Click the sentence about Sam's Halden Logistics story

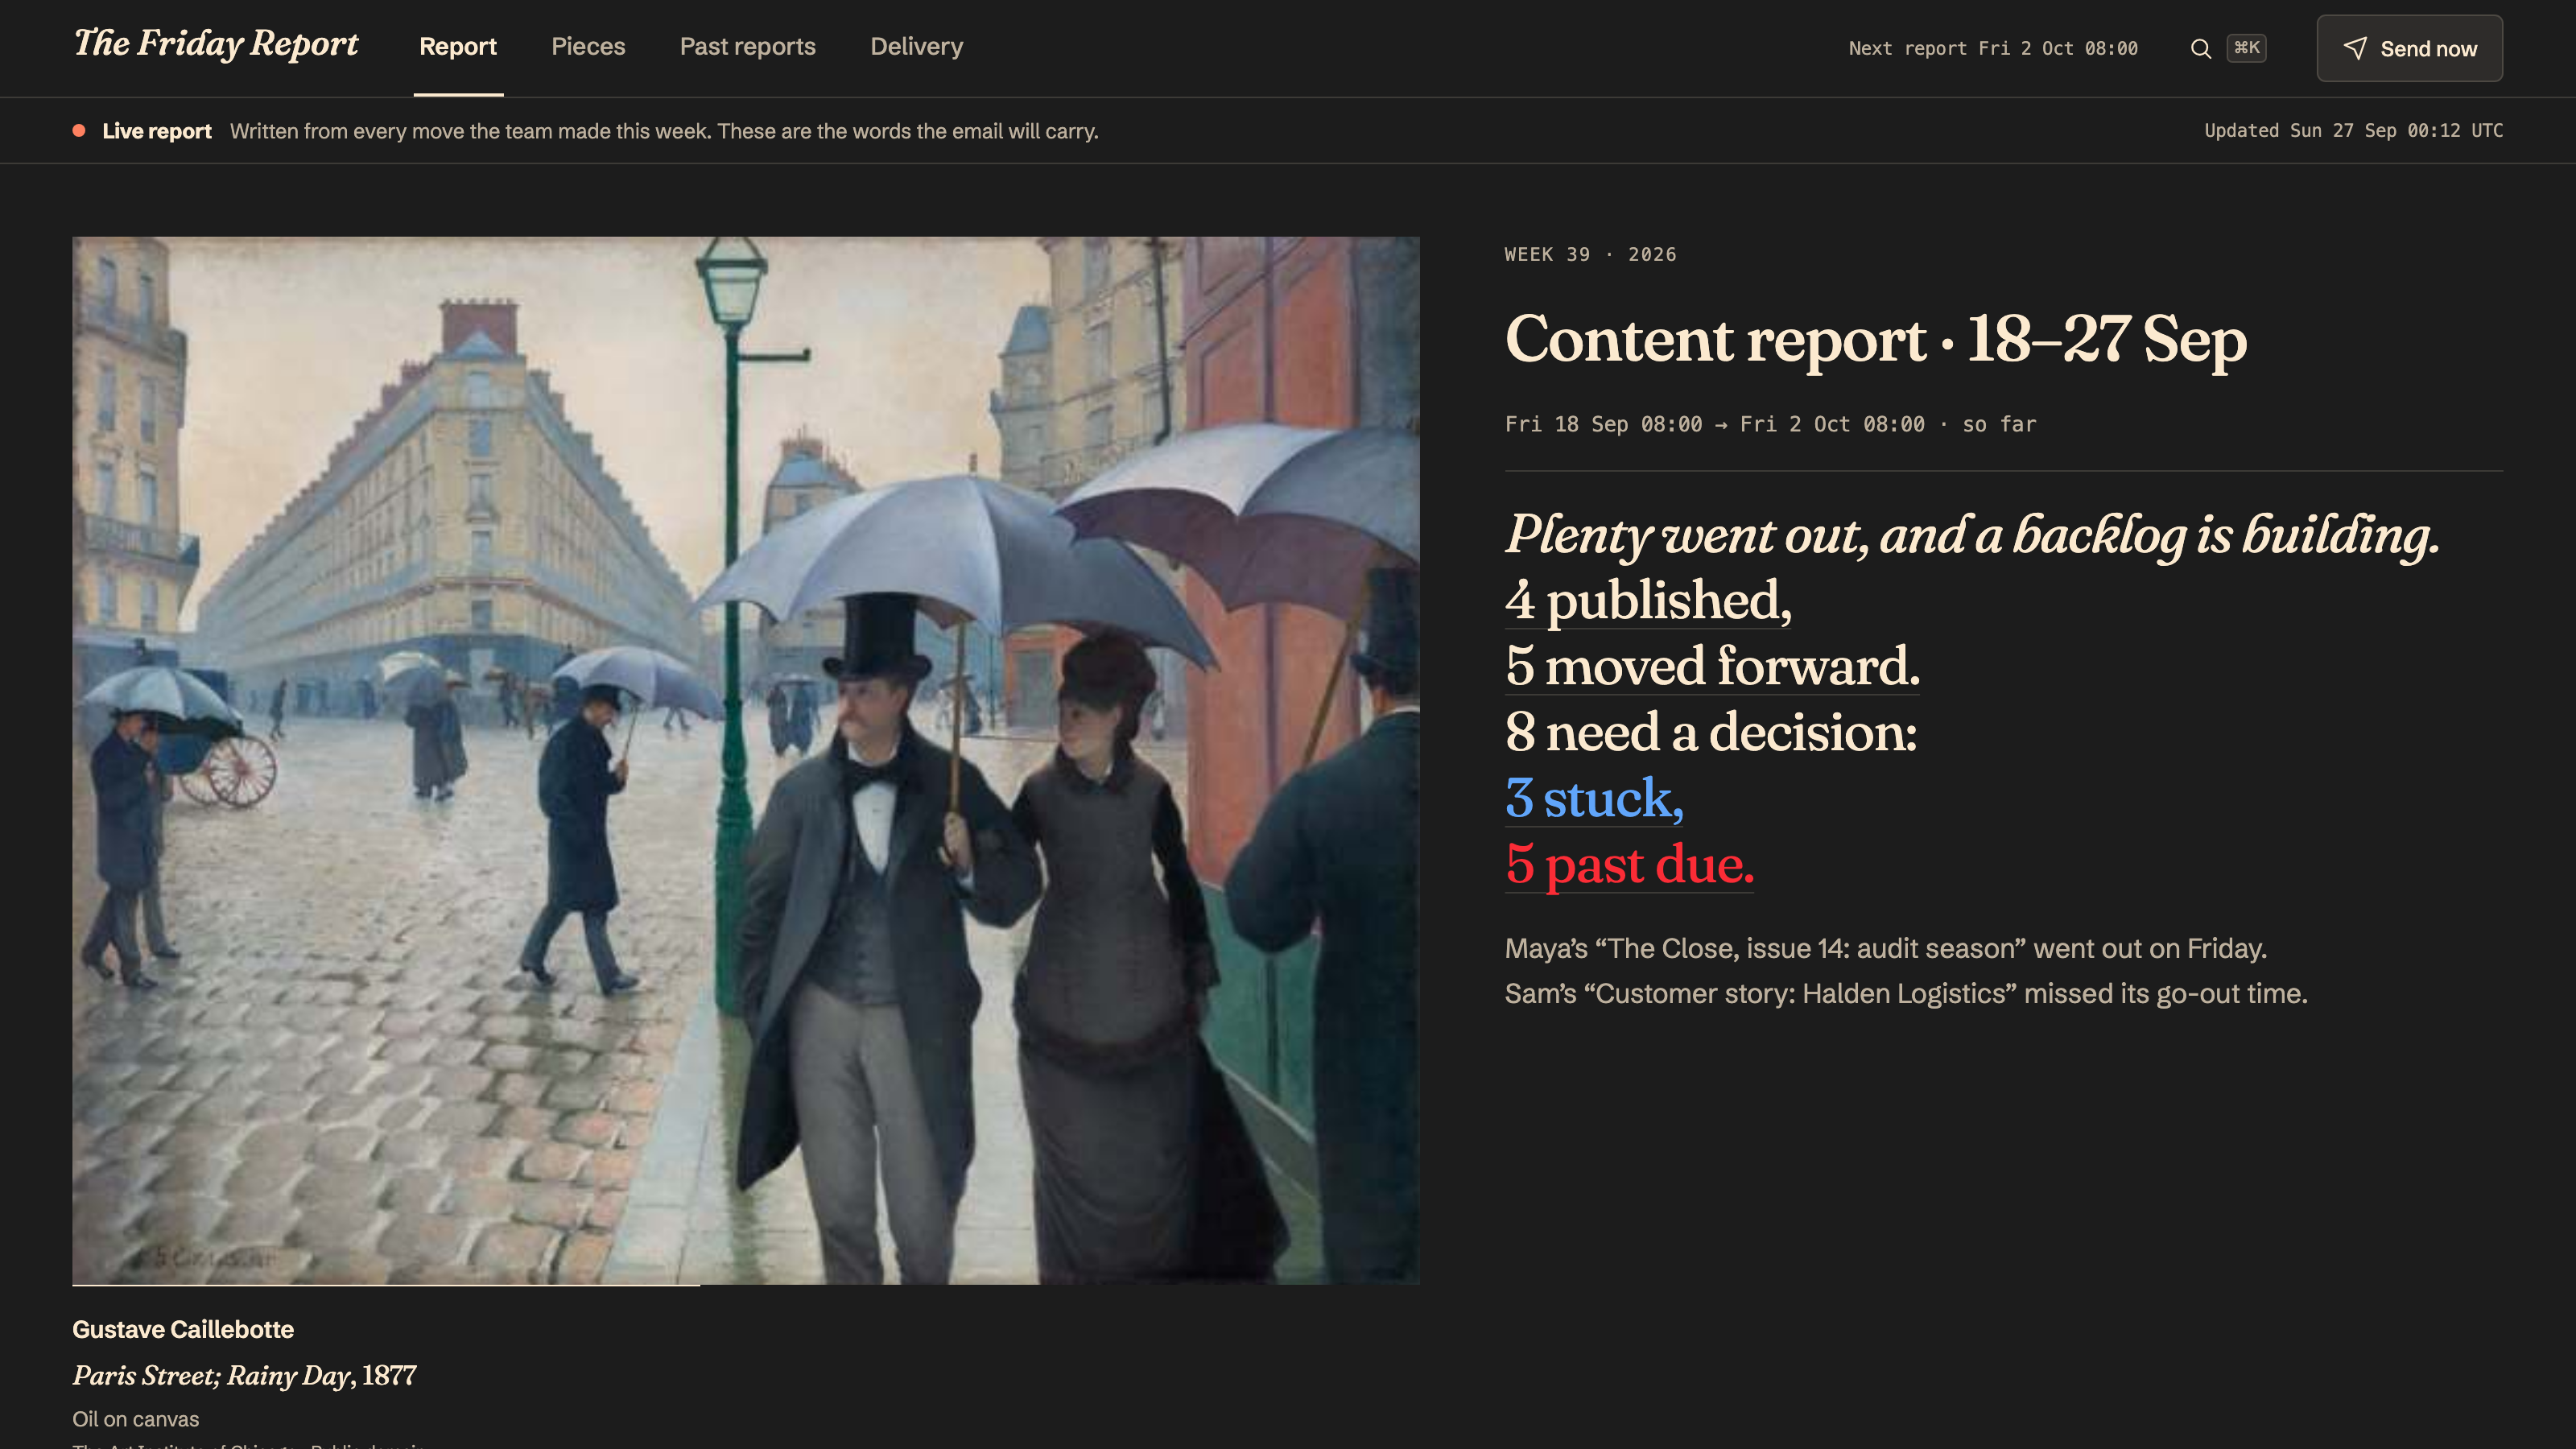point(1906,993)
